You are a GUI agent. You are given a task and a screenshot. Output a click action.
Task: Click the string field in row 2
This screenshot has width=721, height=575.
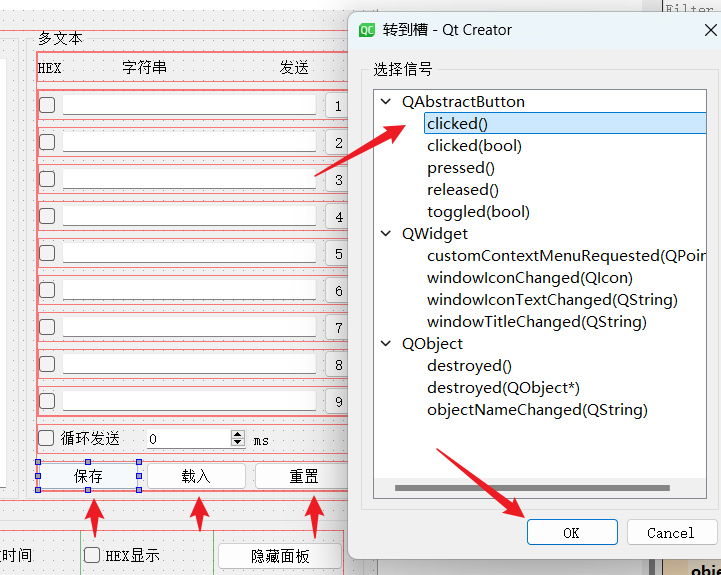[189, 142]
